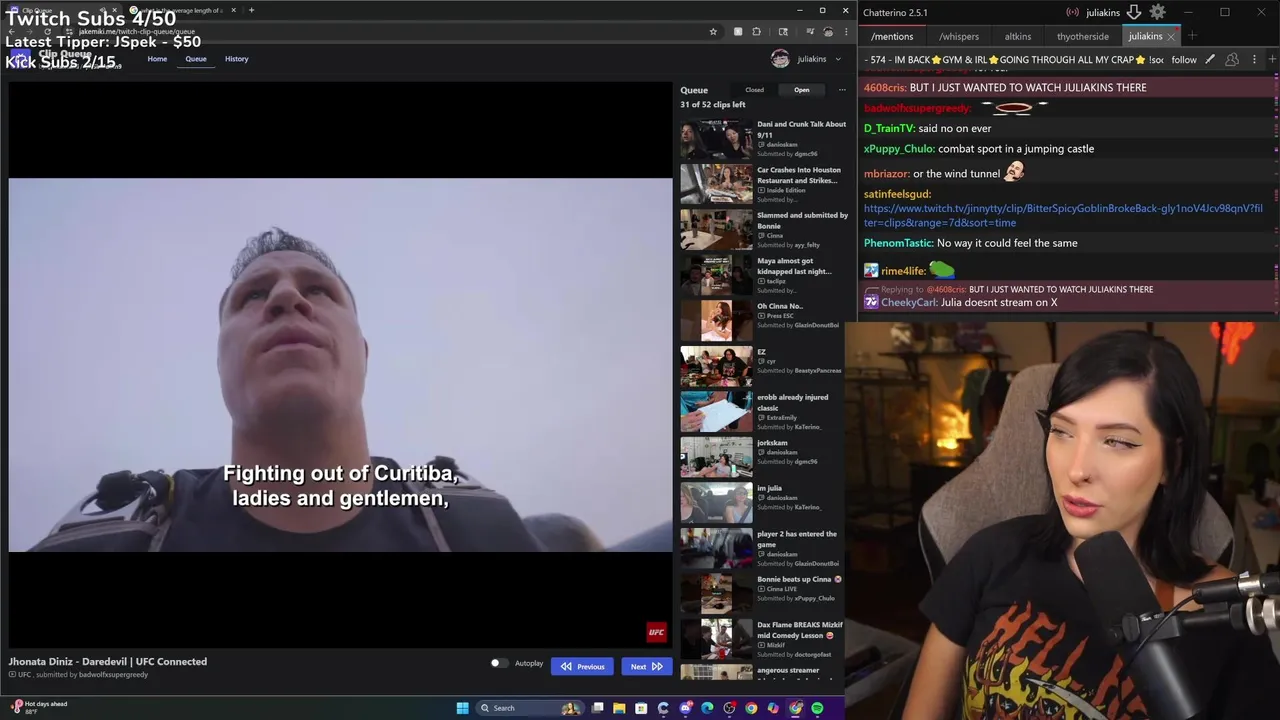
Task: Open the Chrome three-dots menu
Action: click(x=848, y=32)
